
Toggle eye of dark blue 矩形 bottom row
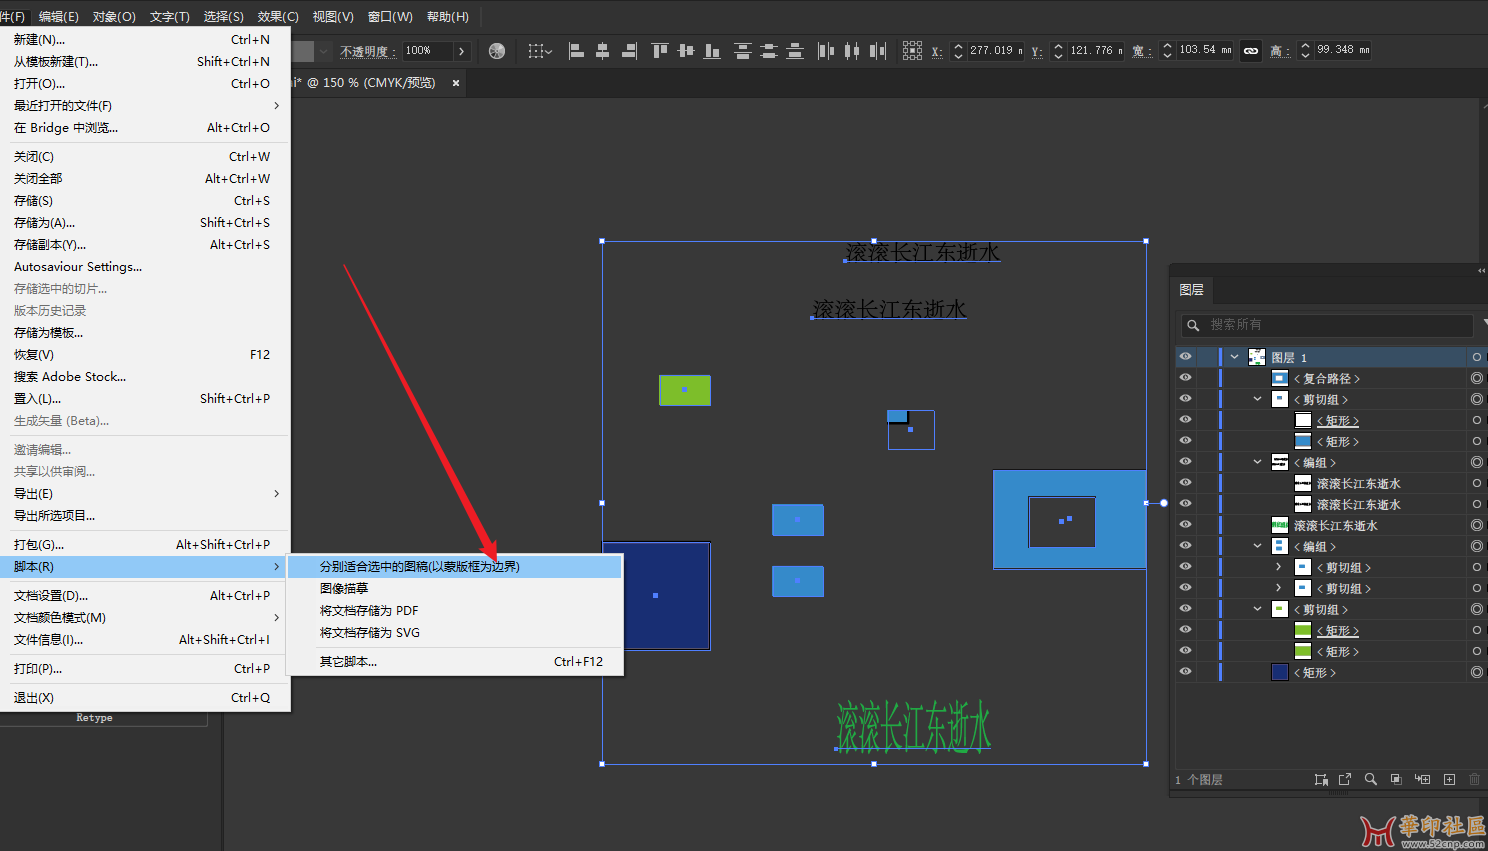(1185, 672)
